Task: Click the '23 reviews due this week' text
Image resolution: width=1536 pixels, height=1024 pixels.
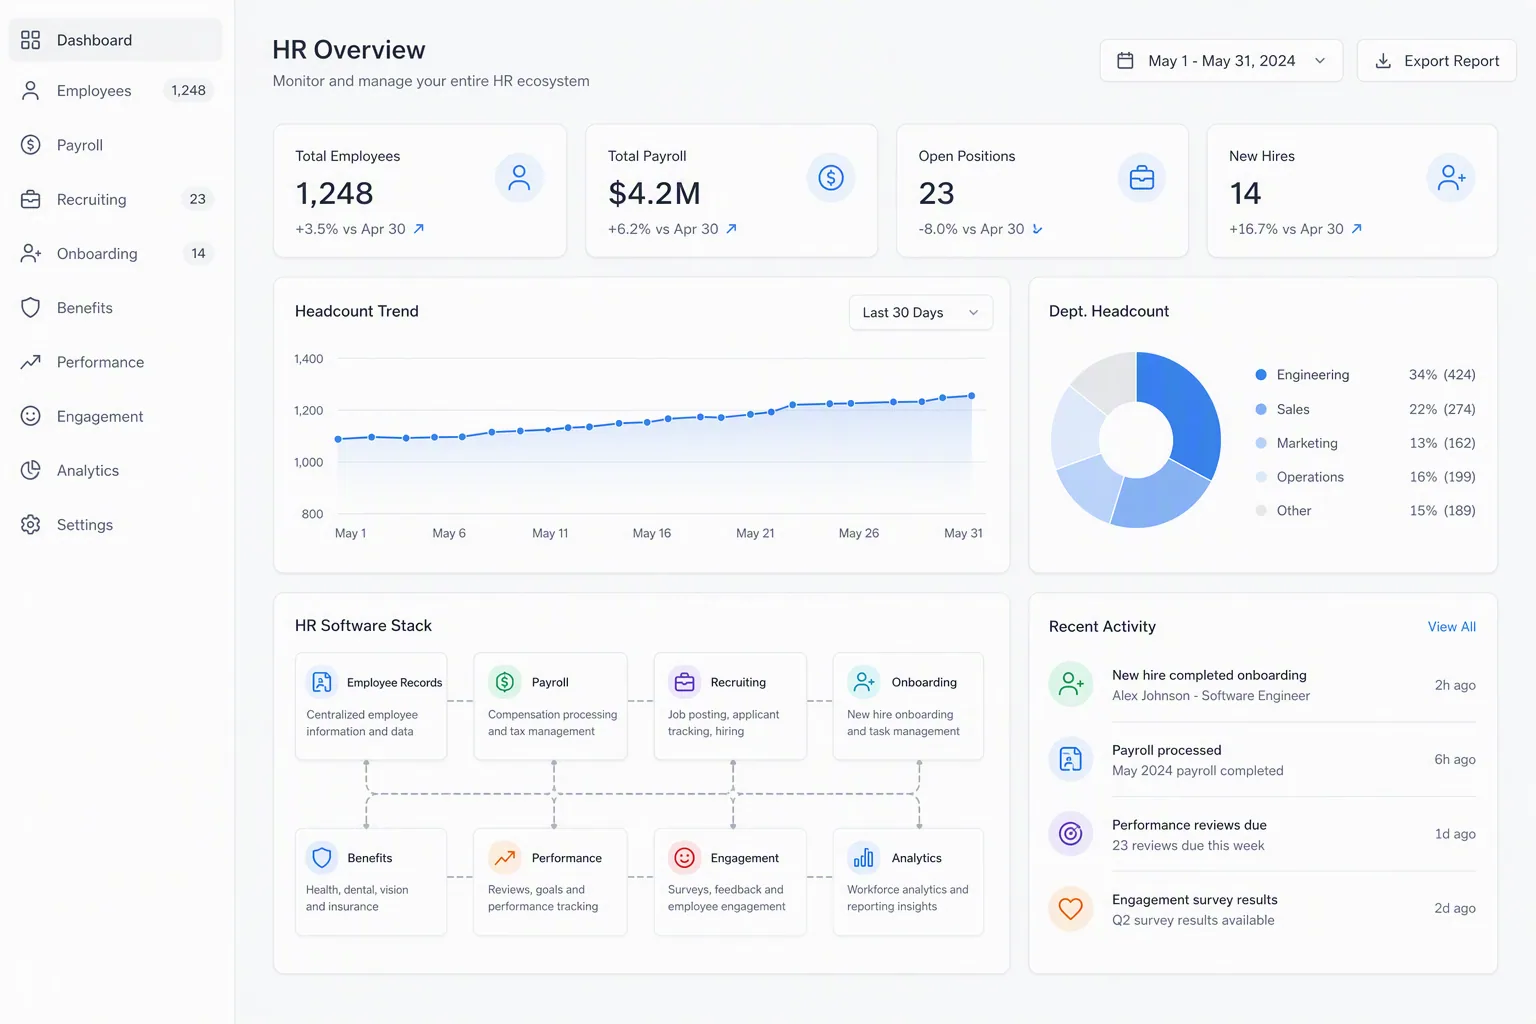Action: click(1188, 846)
